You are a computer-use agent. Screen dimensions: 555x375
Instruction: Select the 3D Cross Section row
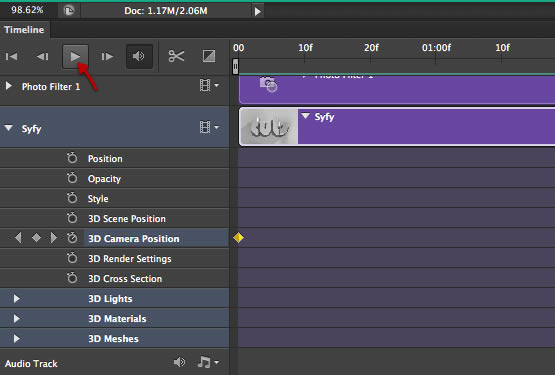114,278
